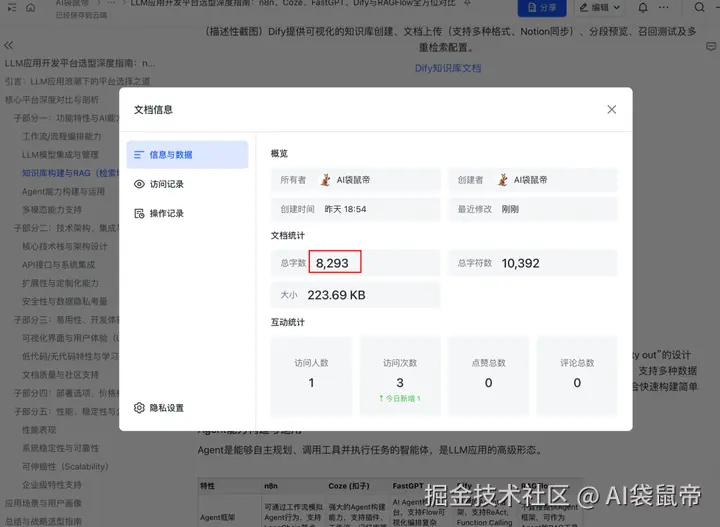Jump to outline item 企业级特性支持
The image size is (720, 527).
tap(52, 485)
